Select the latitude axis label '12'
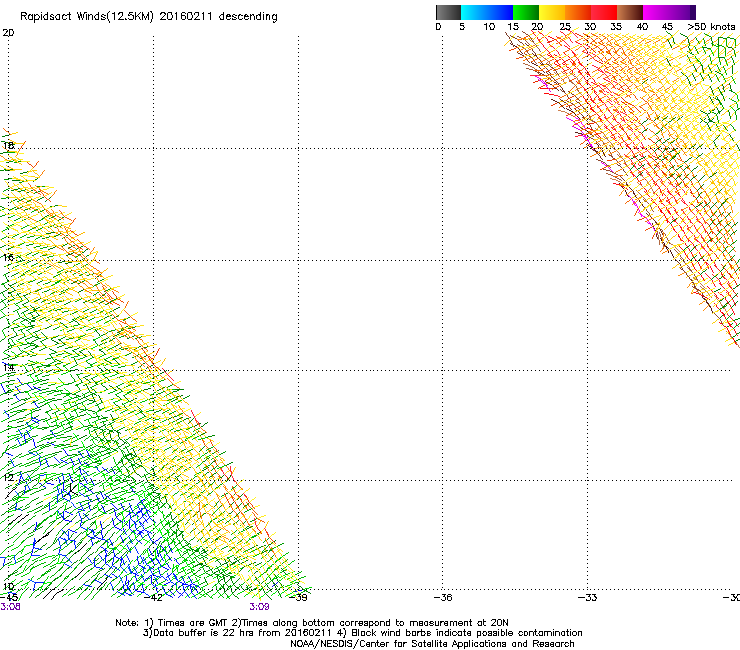Viewport: 740px width, 650px height. tap(8, 478)
